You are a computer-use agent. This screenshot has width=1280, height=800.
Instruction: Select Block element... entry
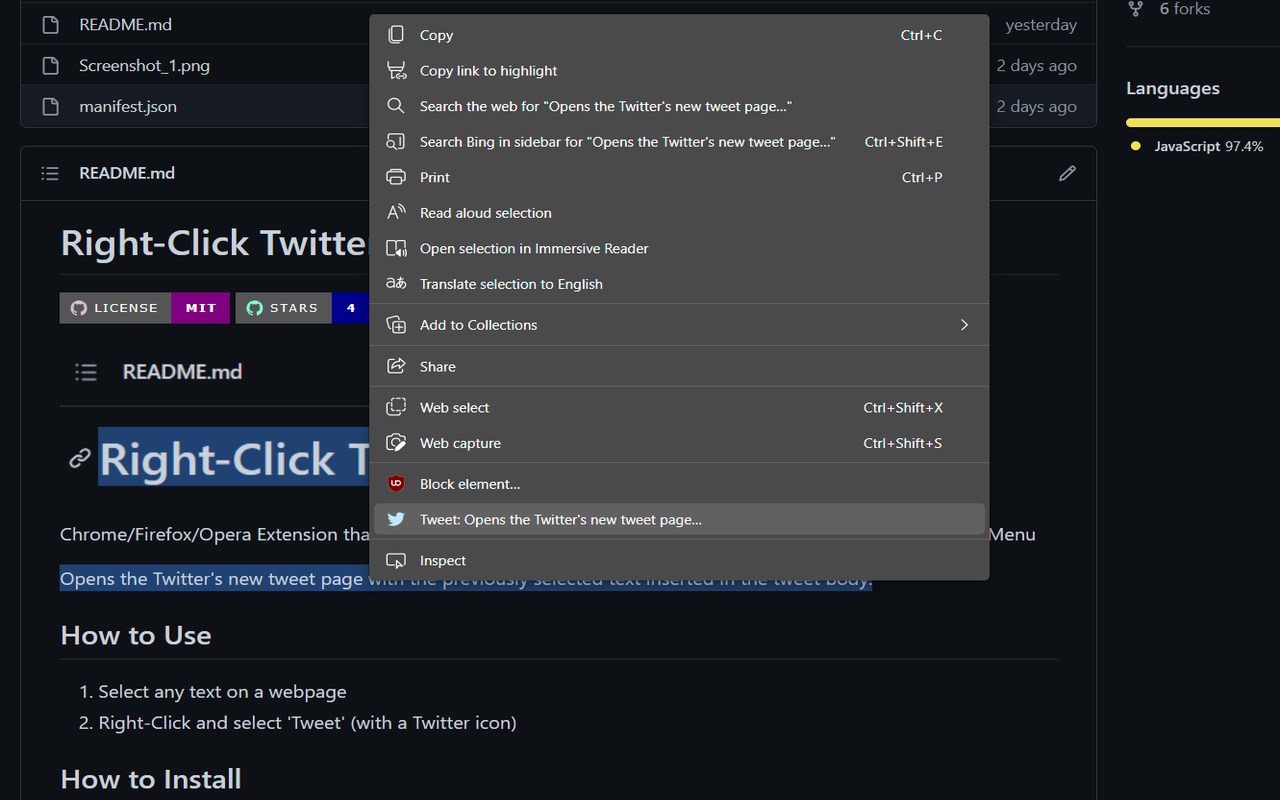679,484
